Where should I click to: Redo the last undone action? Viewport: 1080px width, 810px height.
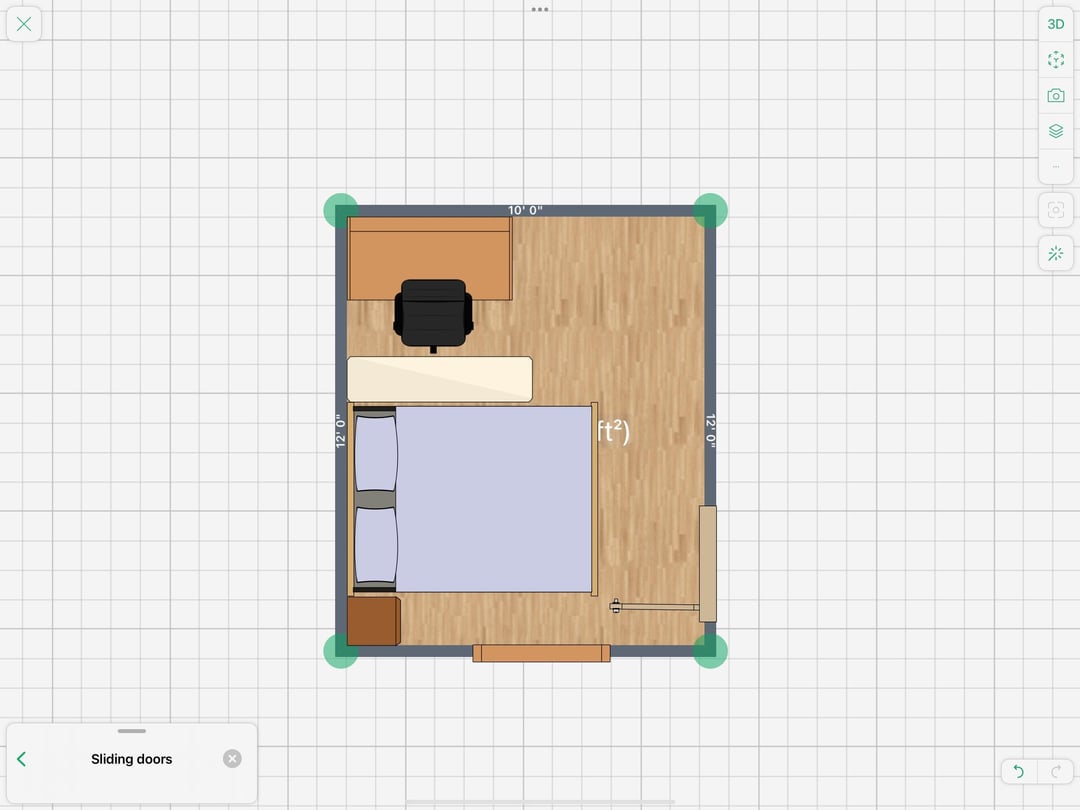click(1055, 771)
